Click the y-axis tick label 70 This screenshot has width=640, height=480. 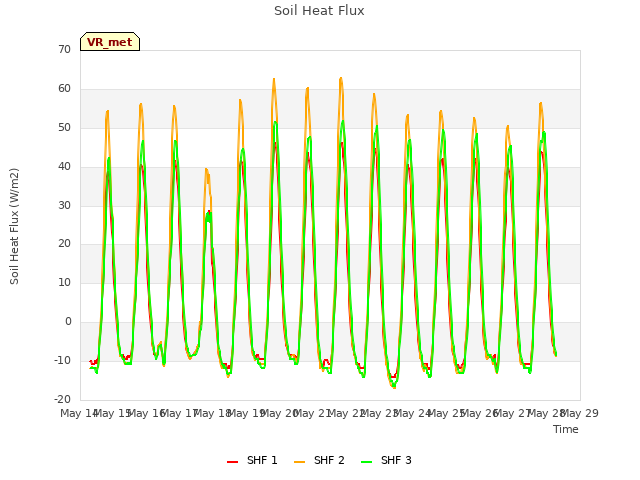tap(64, 49)
